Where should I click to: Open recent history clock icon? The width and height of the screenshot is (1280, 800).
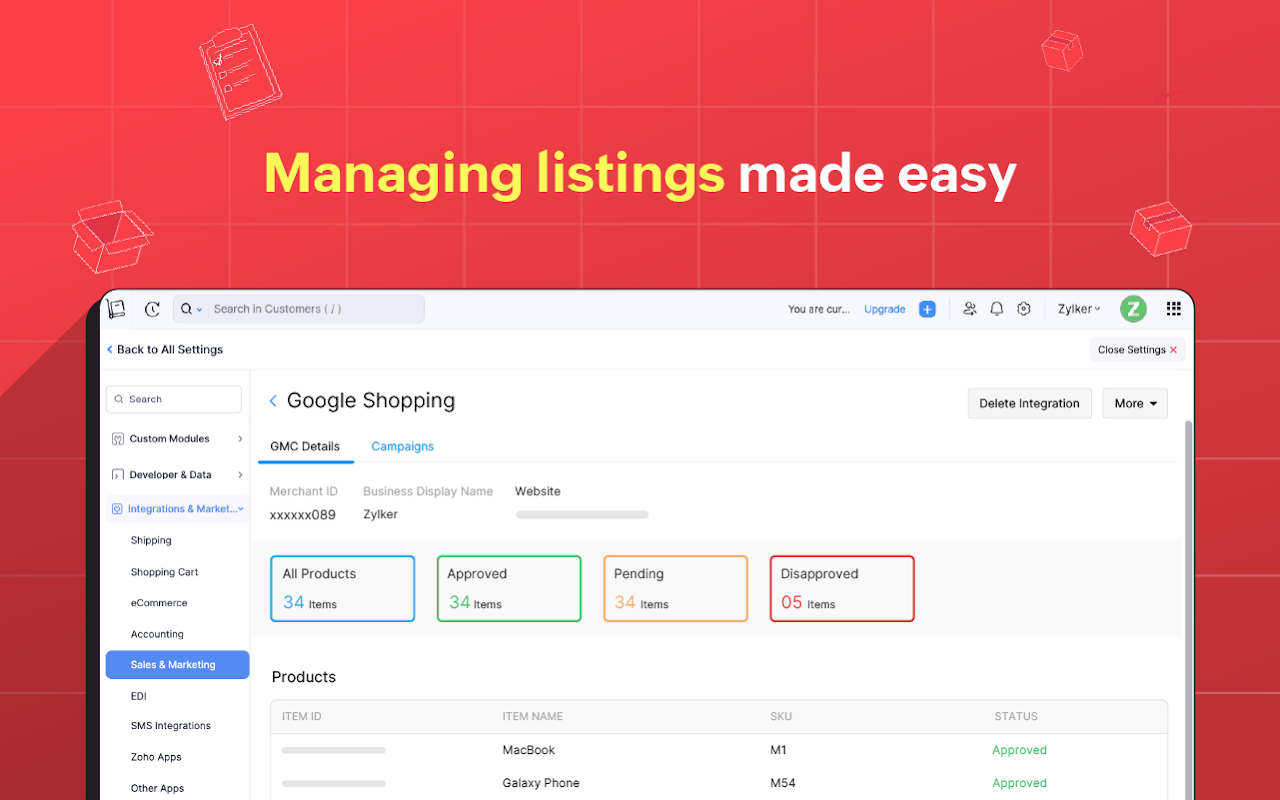[152, 309]
